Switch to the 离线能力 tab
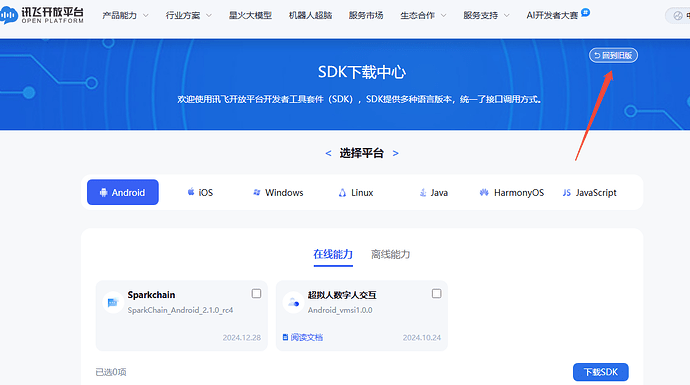 [390, 254]
